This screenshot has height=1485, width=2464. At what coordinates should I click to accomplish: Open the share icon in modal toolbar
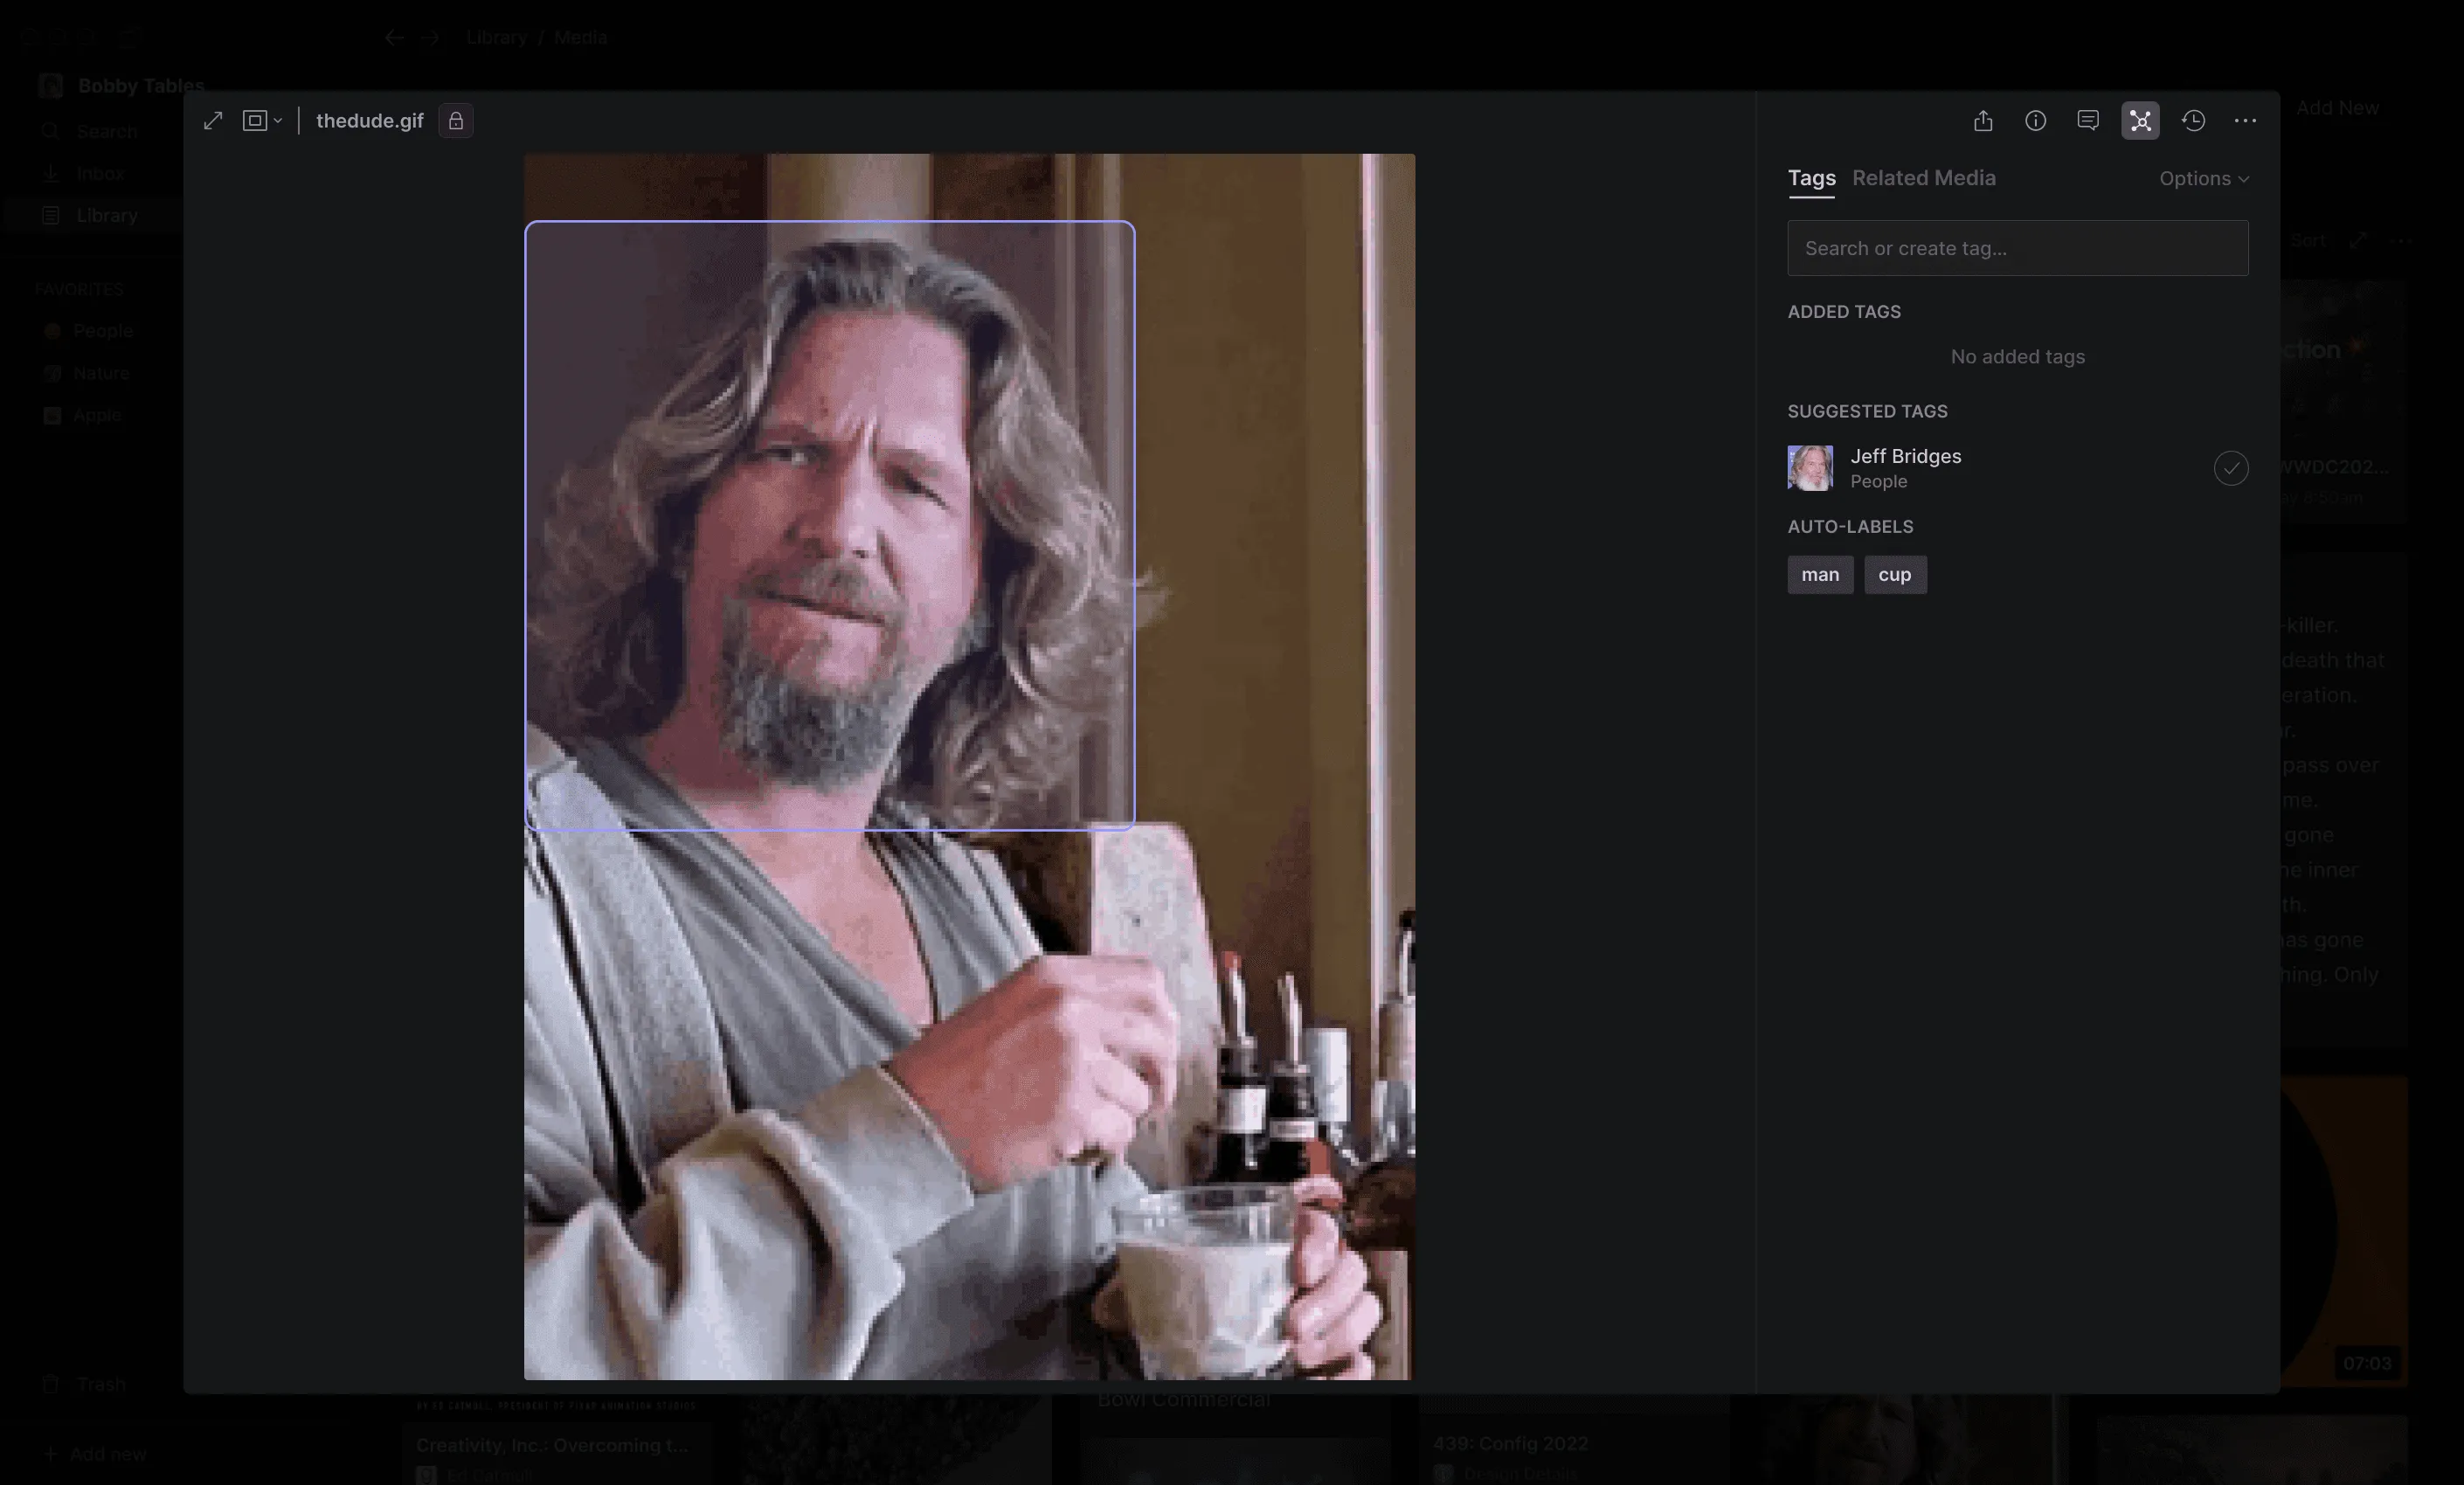(x=1983, y=121)
